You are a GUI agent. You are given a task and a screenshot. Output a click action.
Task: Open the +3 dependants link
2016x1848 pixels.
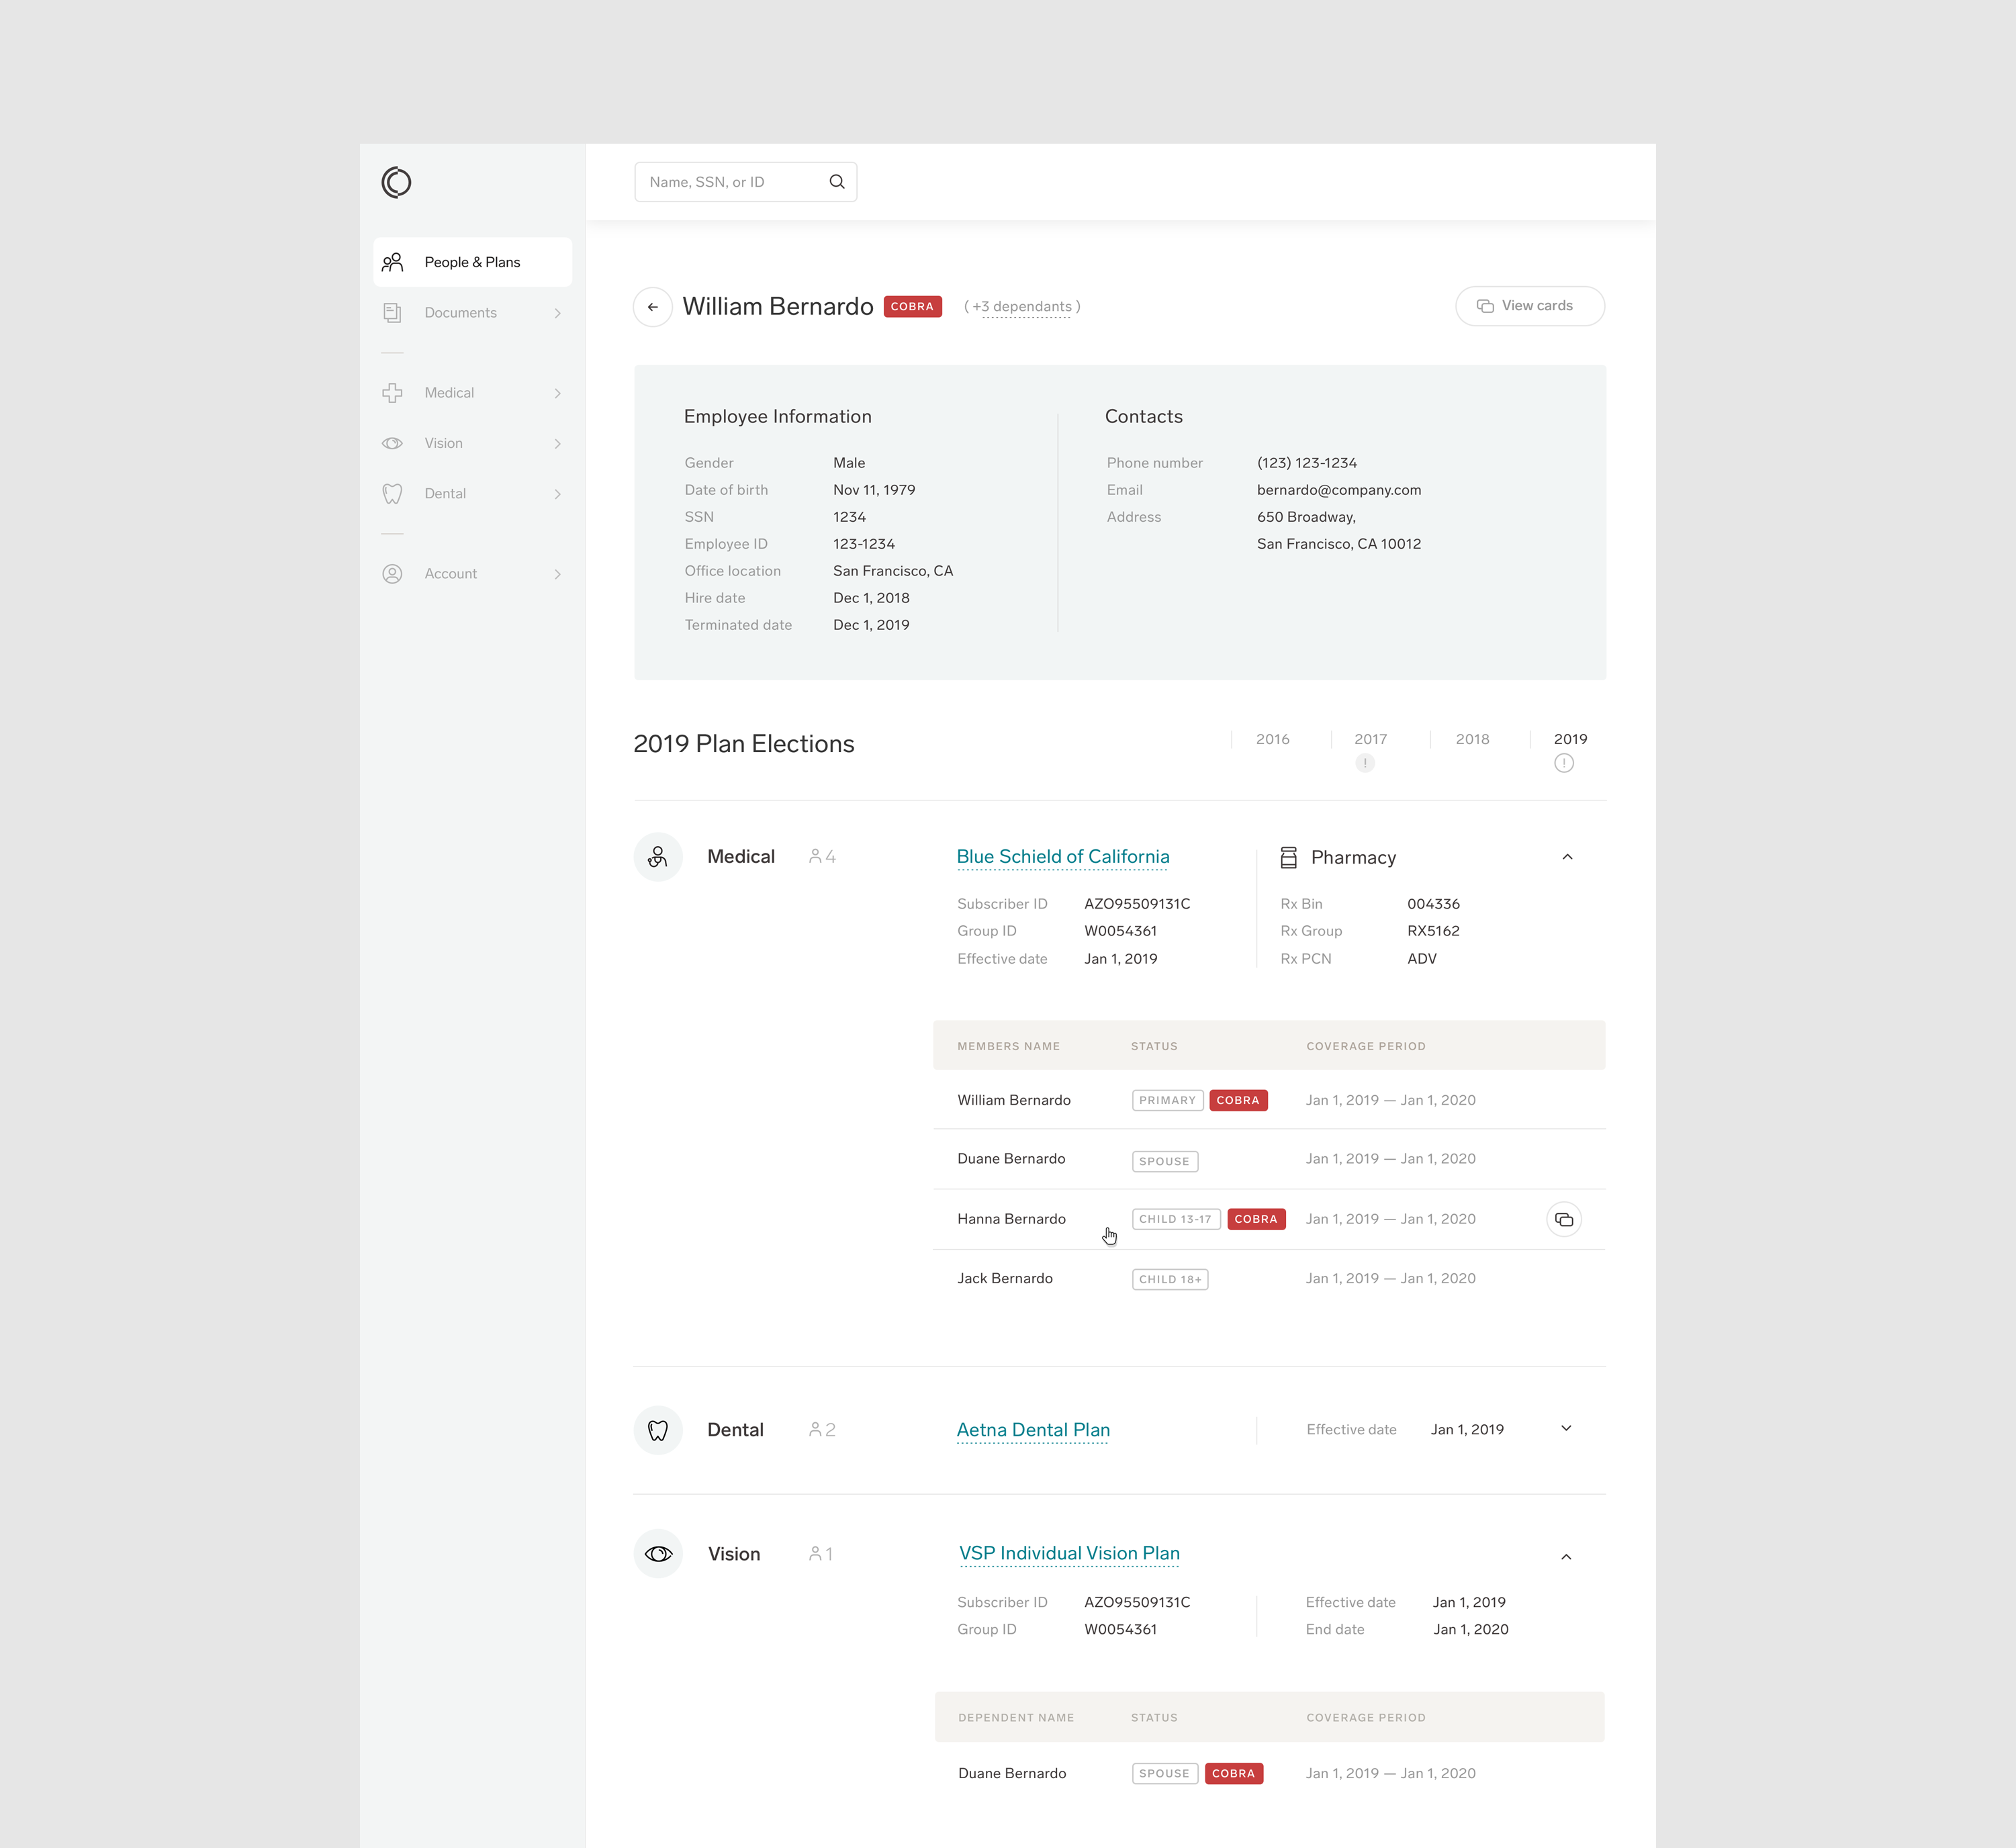1025,307
